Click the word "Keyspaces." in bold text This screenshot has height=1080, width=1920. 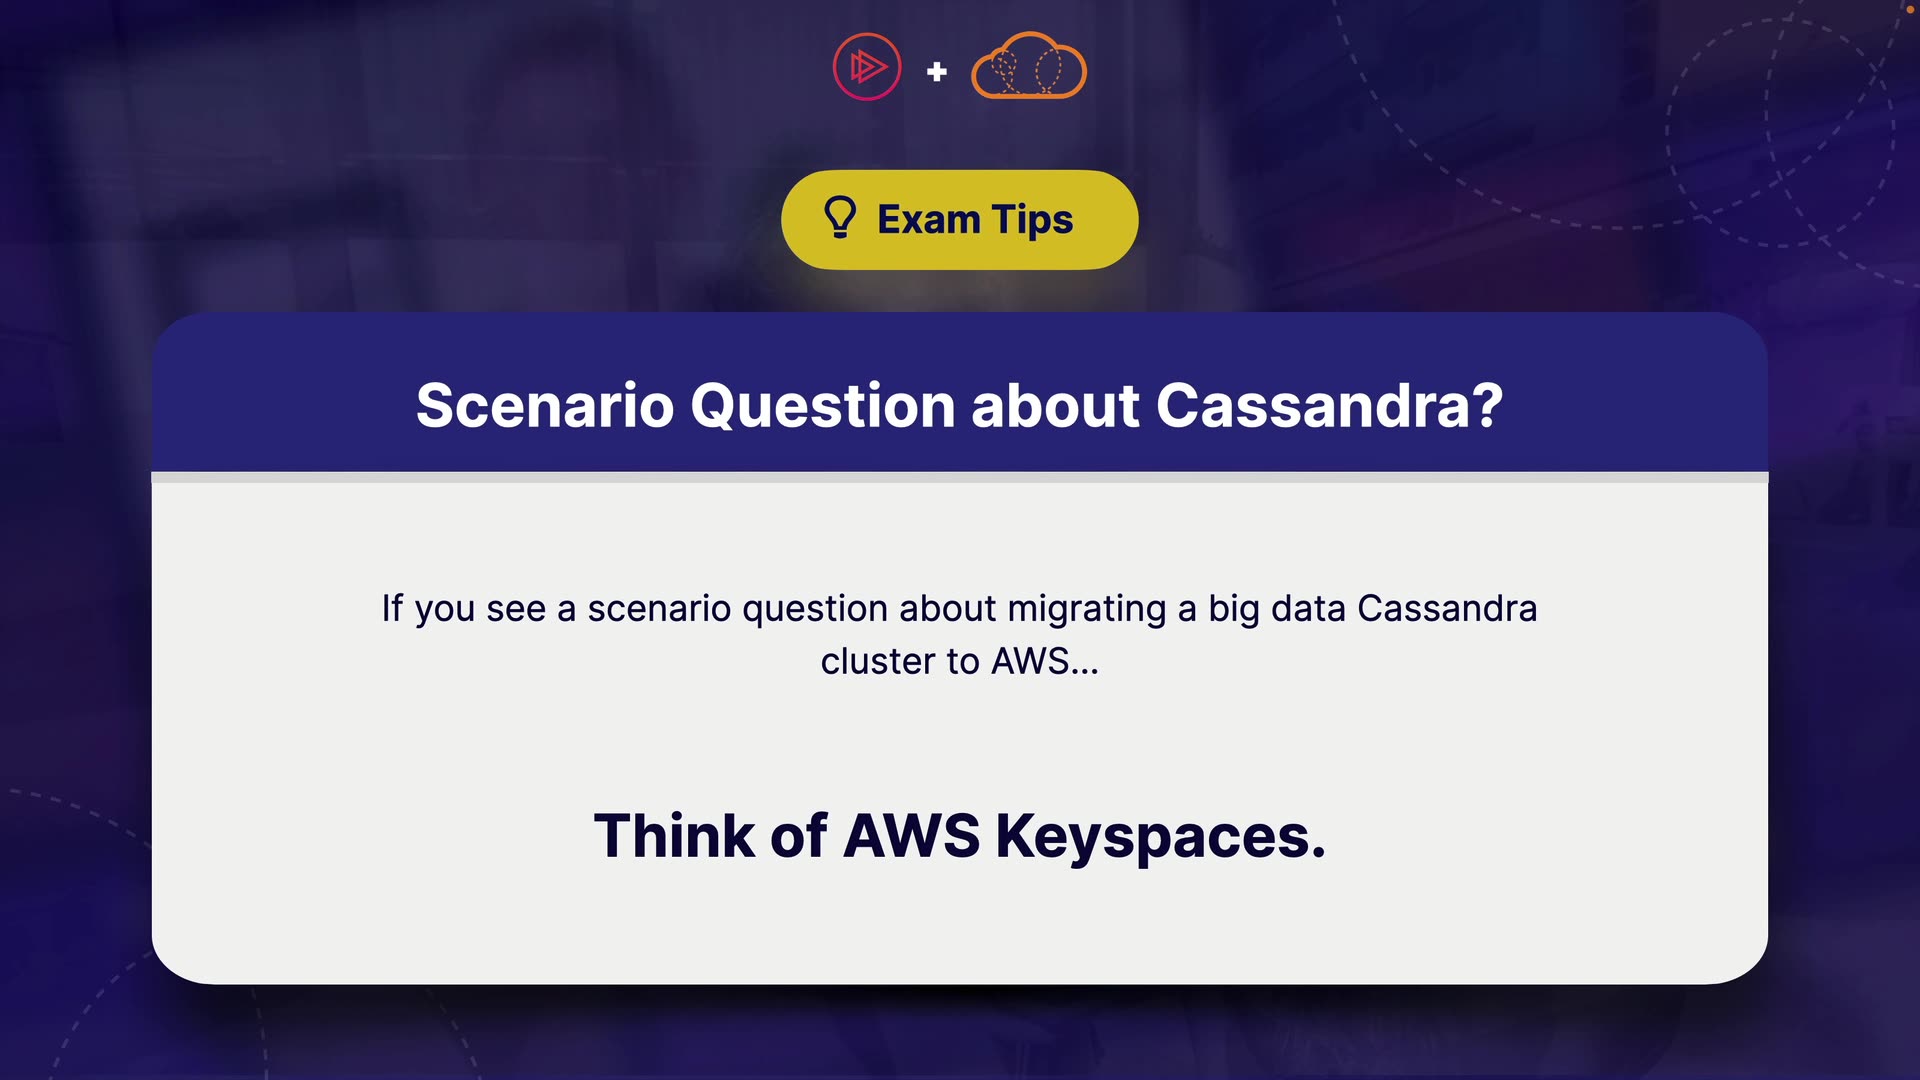pos(1160,836)
